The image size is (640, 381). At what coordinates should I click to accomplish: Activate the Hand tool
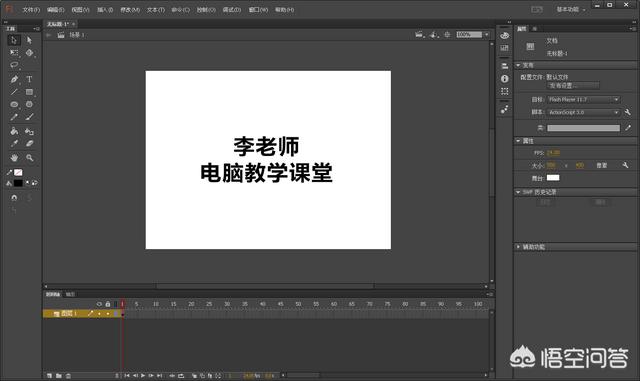[x=14, y=158]
